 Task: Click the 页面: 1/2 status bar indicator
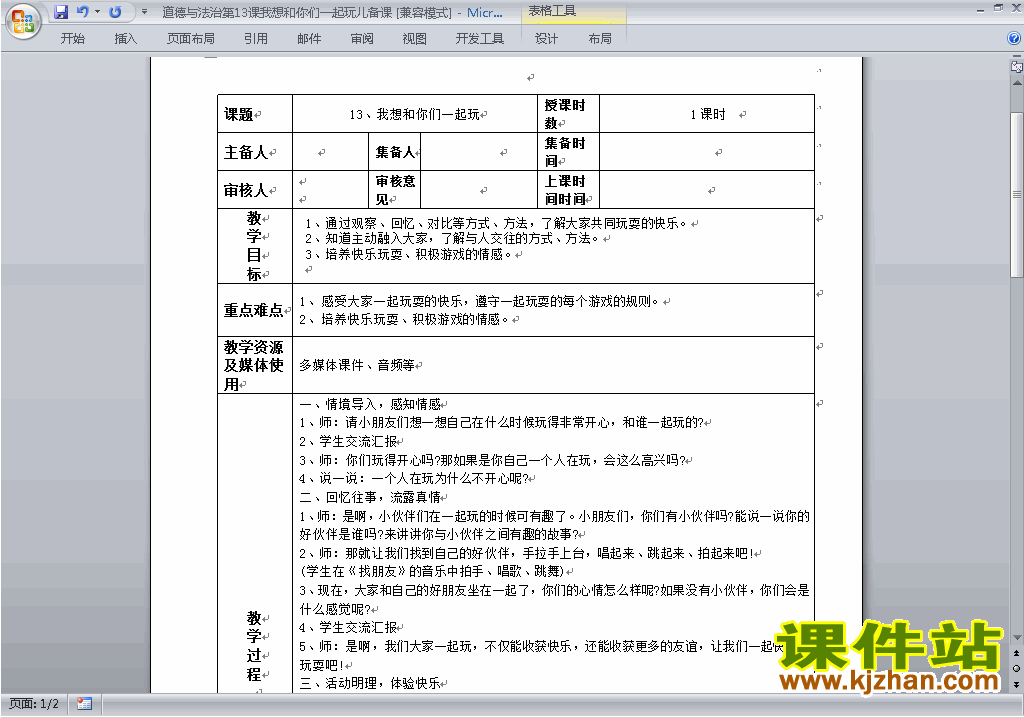33,704
